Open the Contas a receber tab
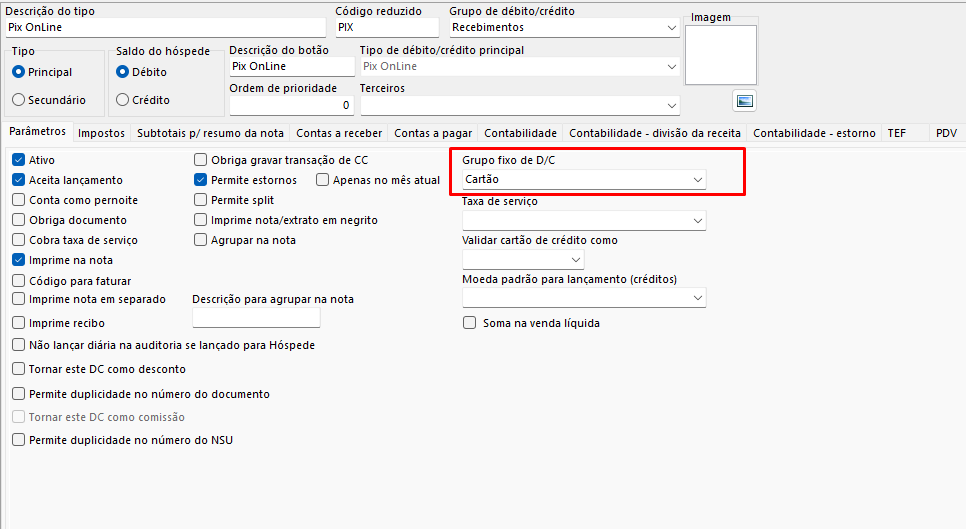This screenshot has width=966, height=529. (x=339, y=133)
